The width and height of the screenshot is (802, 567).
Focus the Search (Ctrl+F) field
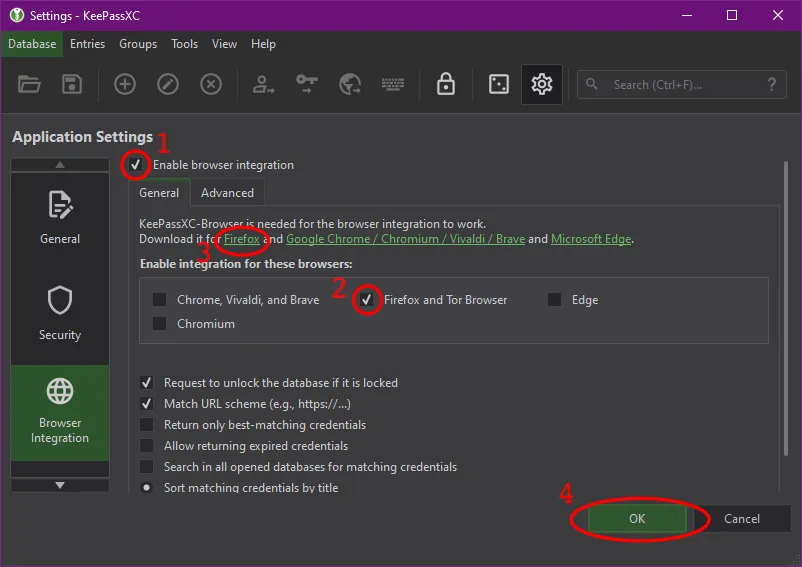[x=681, y=84]
